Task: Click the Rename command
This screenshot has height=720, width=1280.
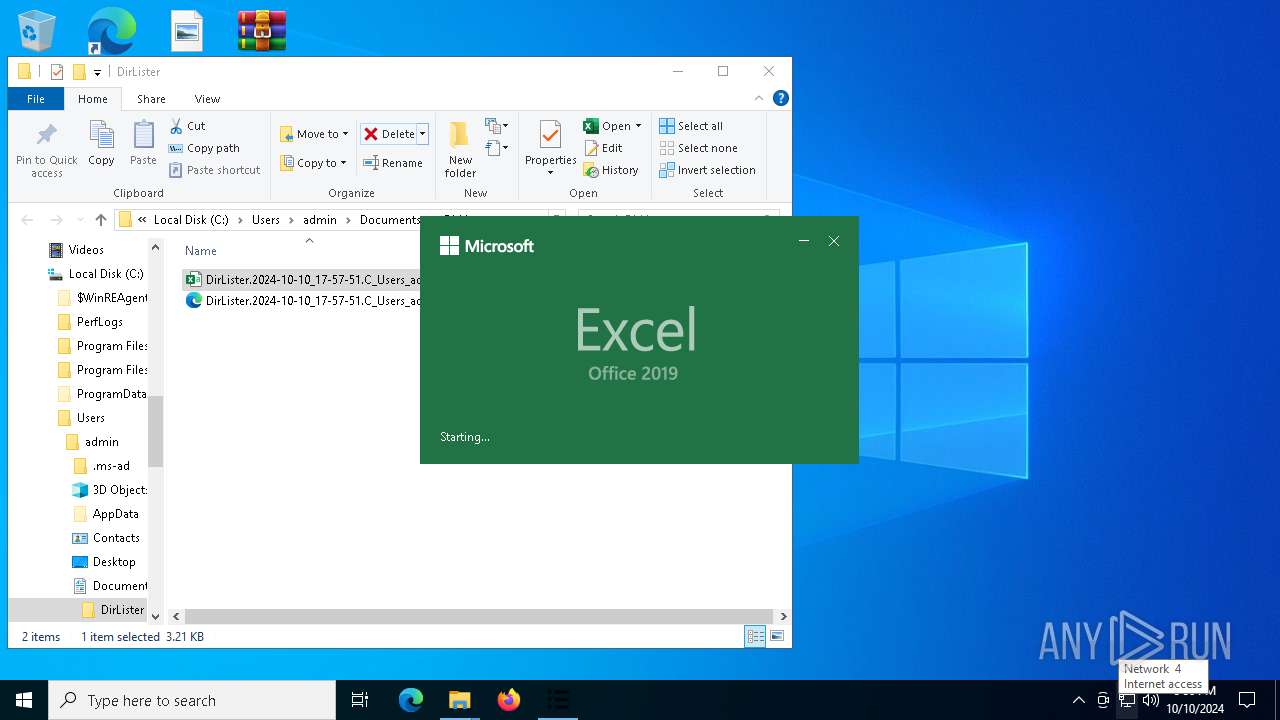Action: (393, 163)
